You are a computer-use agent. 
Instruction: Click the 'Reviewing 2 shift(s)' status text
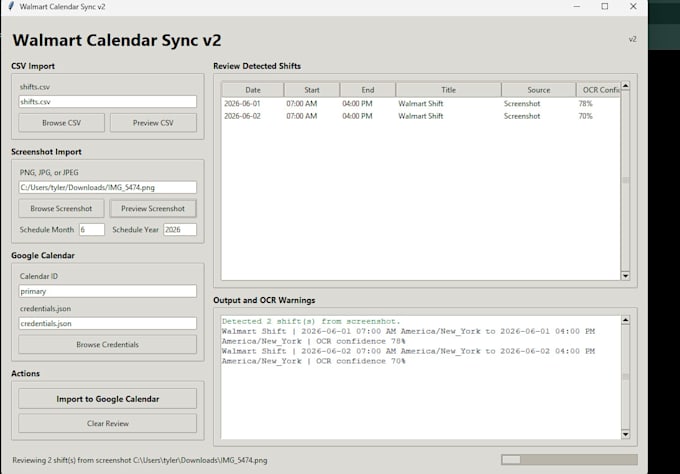tap(140, 460)
